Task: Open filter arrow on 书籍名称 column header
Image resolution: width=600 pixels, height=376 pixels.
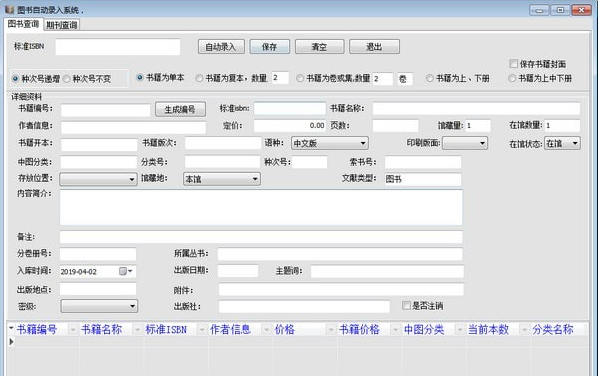Action: (137, 329)
